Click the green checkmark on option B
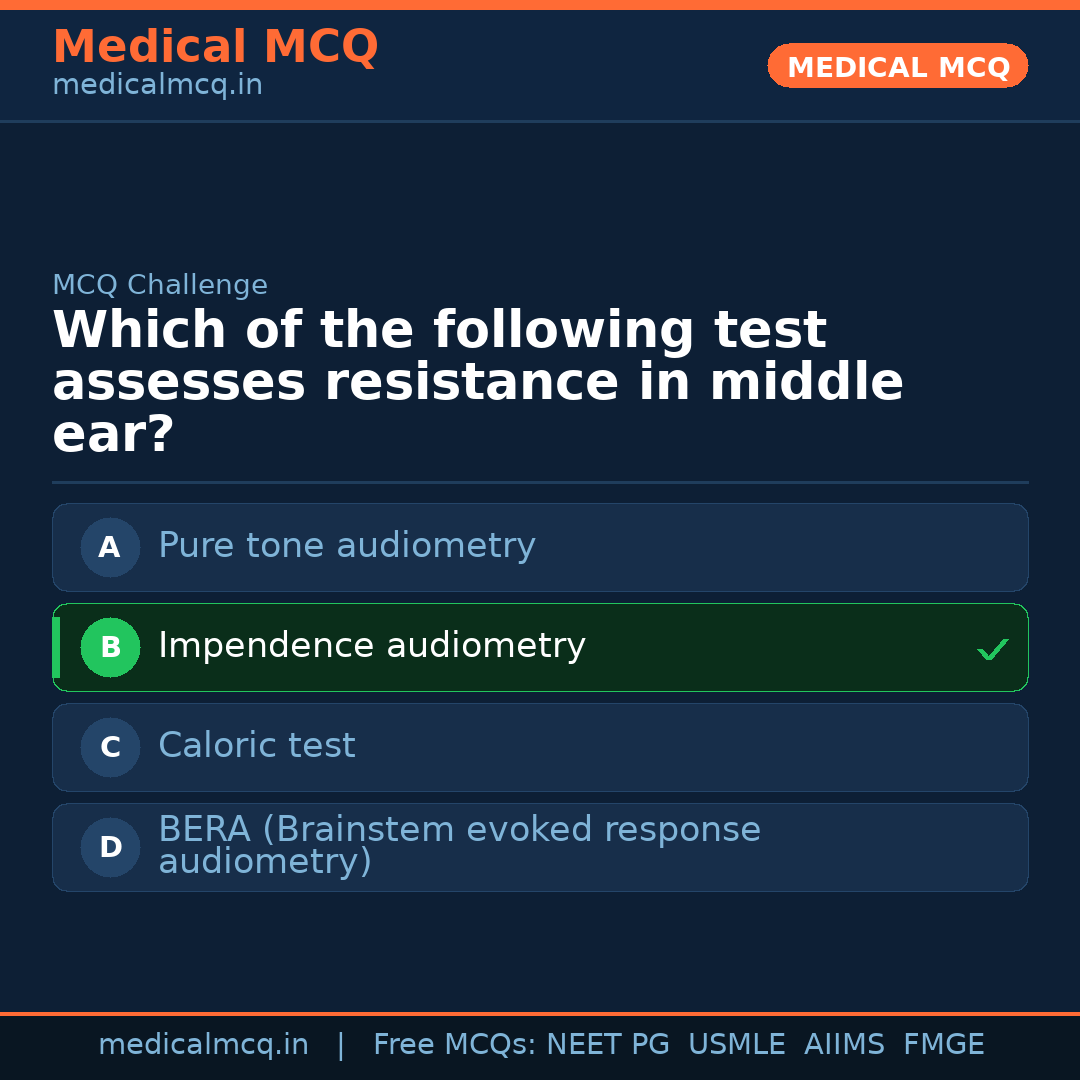This screenshot has height=1080, width=1080. (992, 650)
